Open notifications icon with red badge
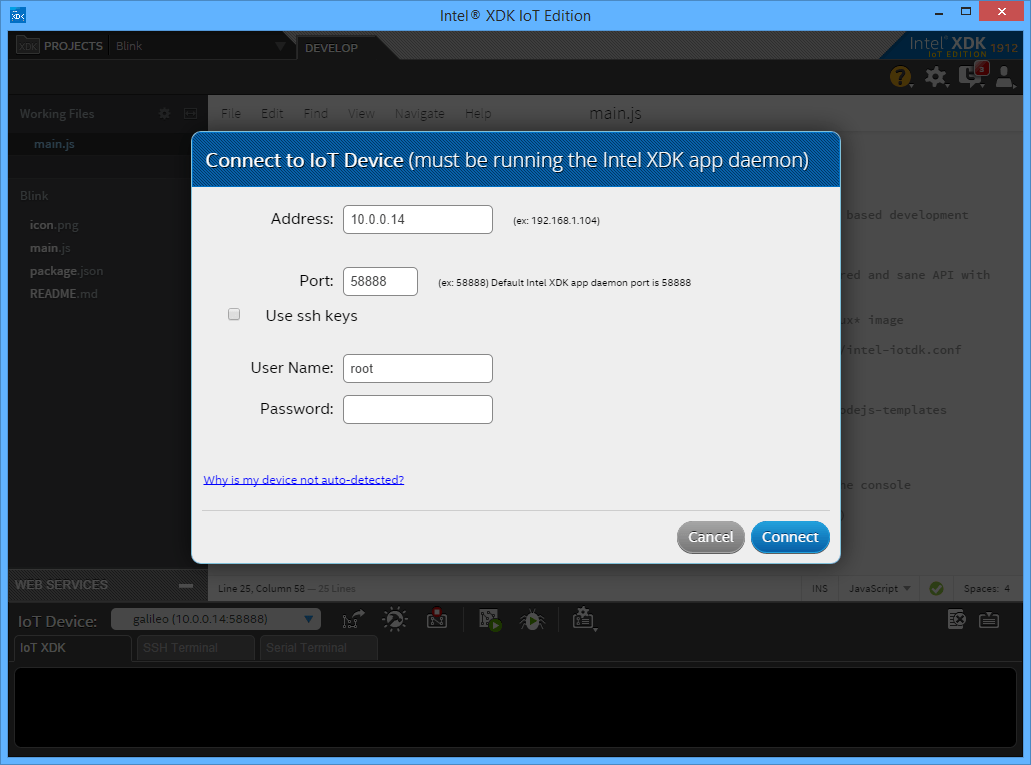Image resolution: width=1031 pixels, height=765 pixels. [x=970, y=75]
